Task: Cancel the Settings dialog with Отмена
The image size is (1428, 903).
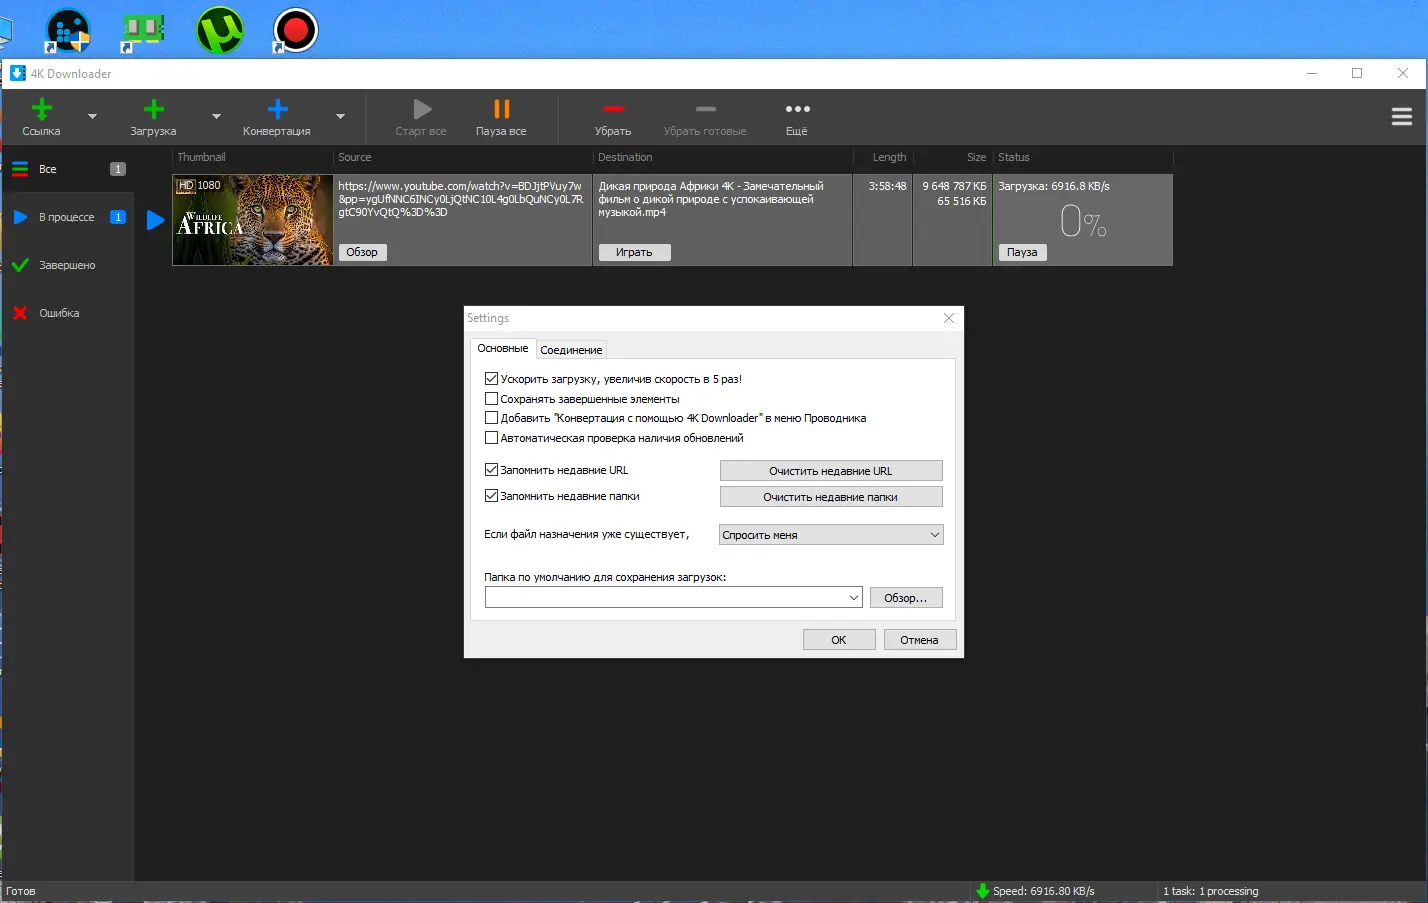Action: pyautogui.click(x=920, y=640)
